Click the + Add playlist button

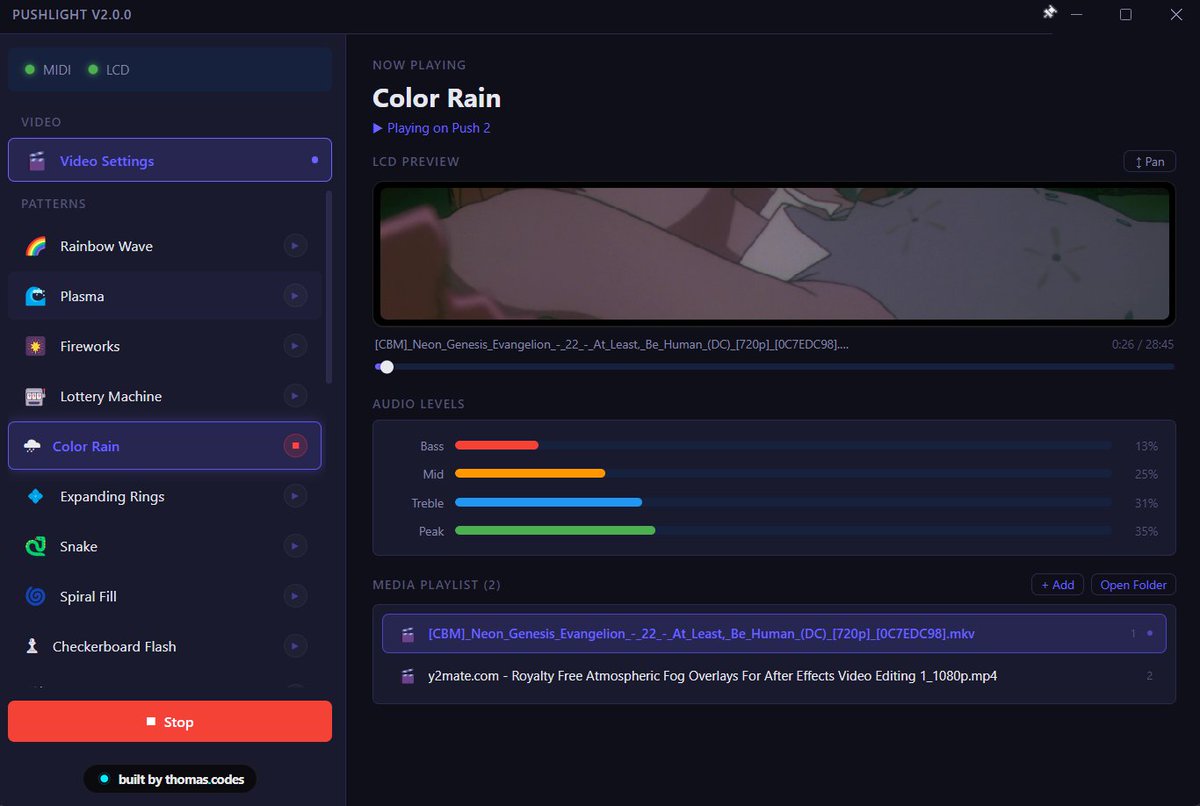[x=1058, y=585]
